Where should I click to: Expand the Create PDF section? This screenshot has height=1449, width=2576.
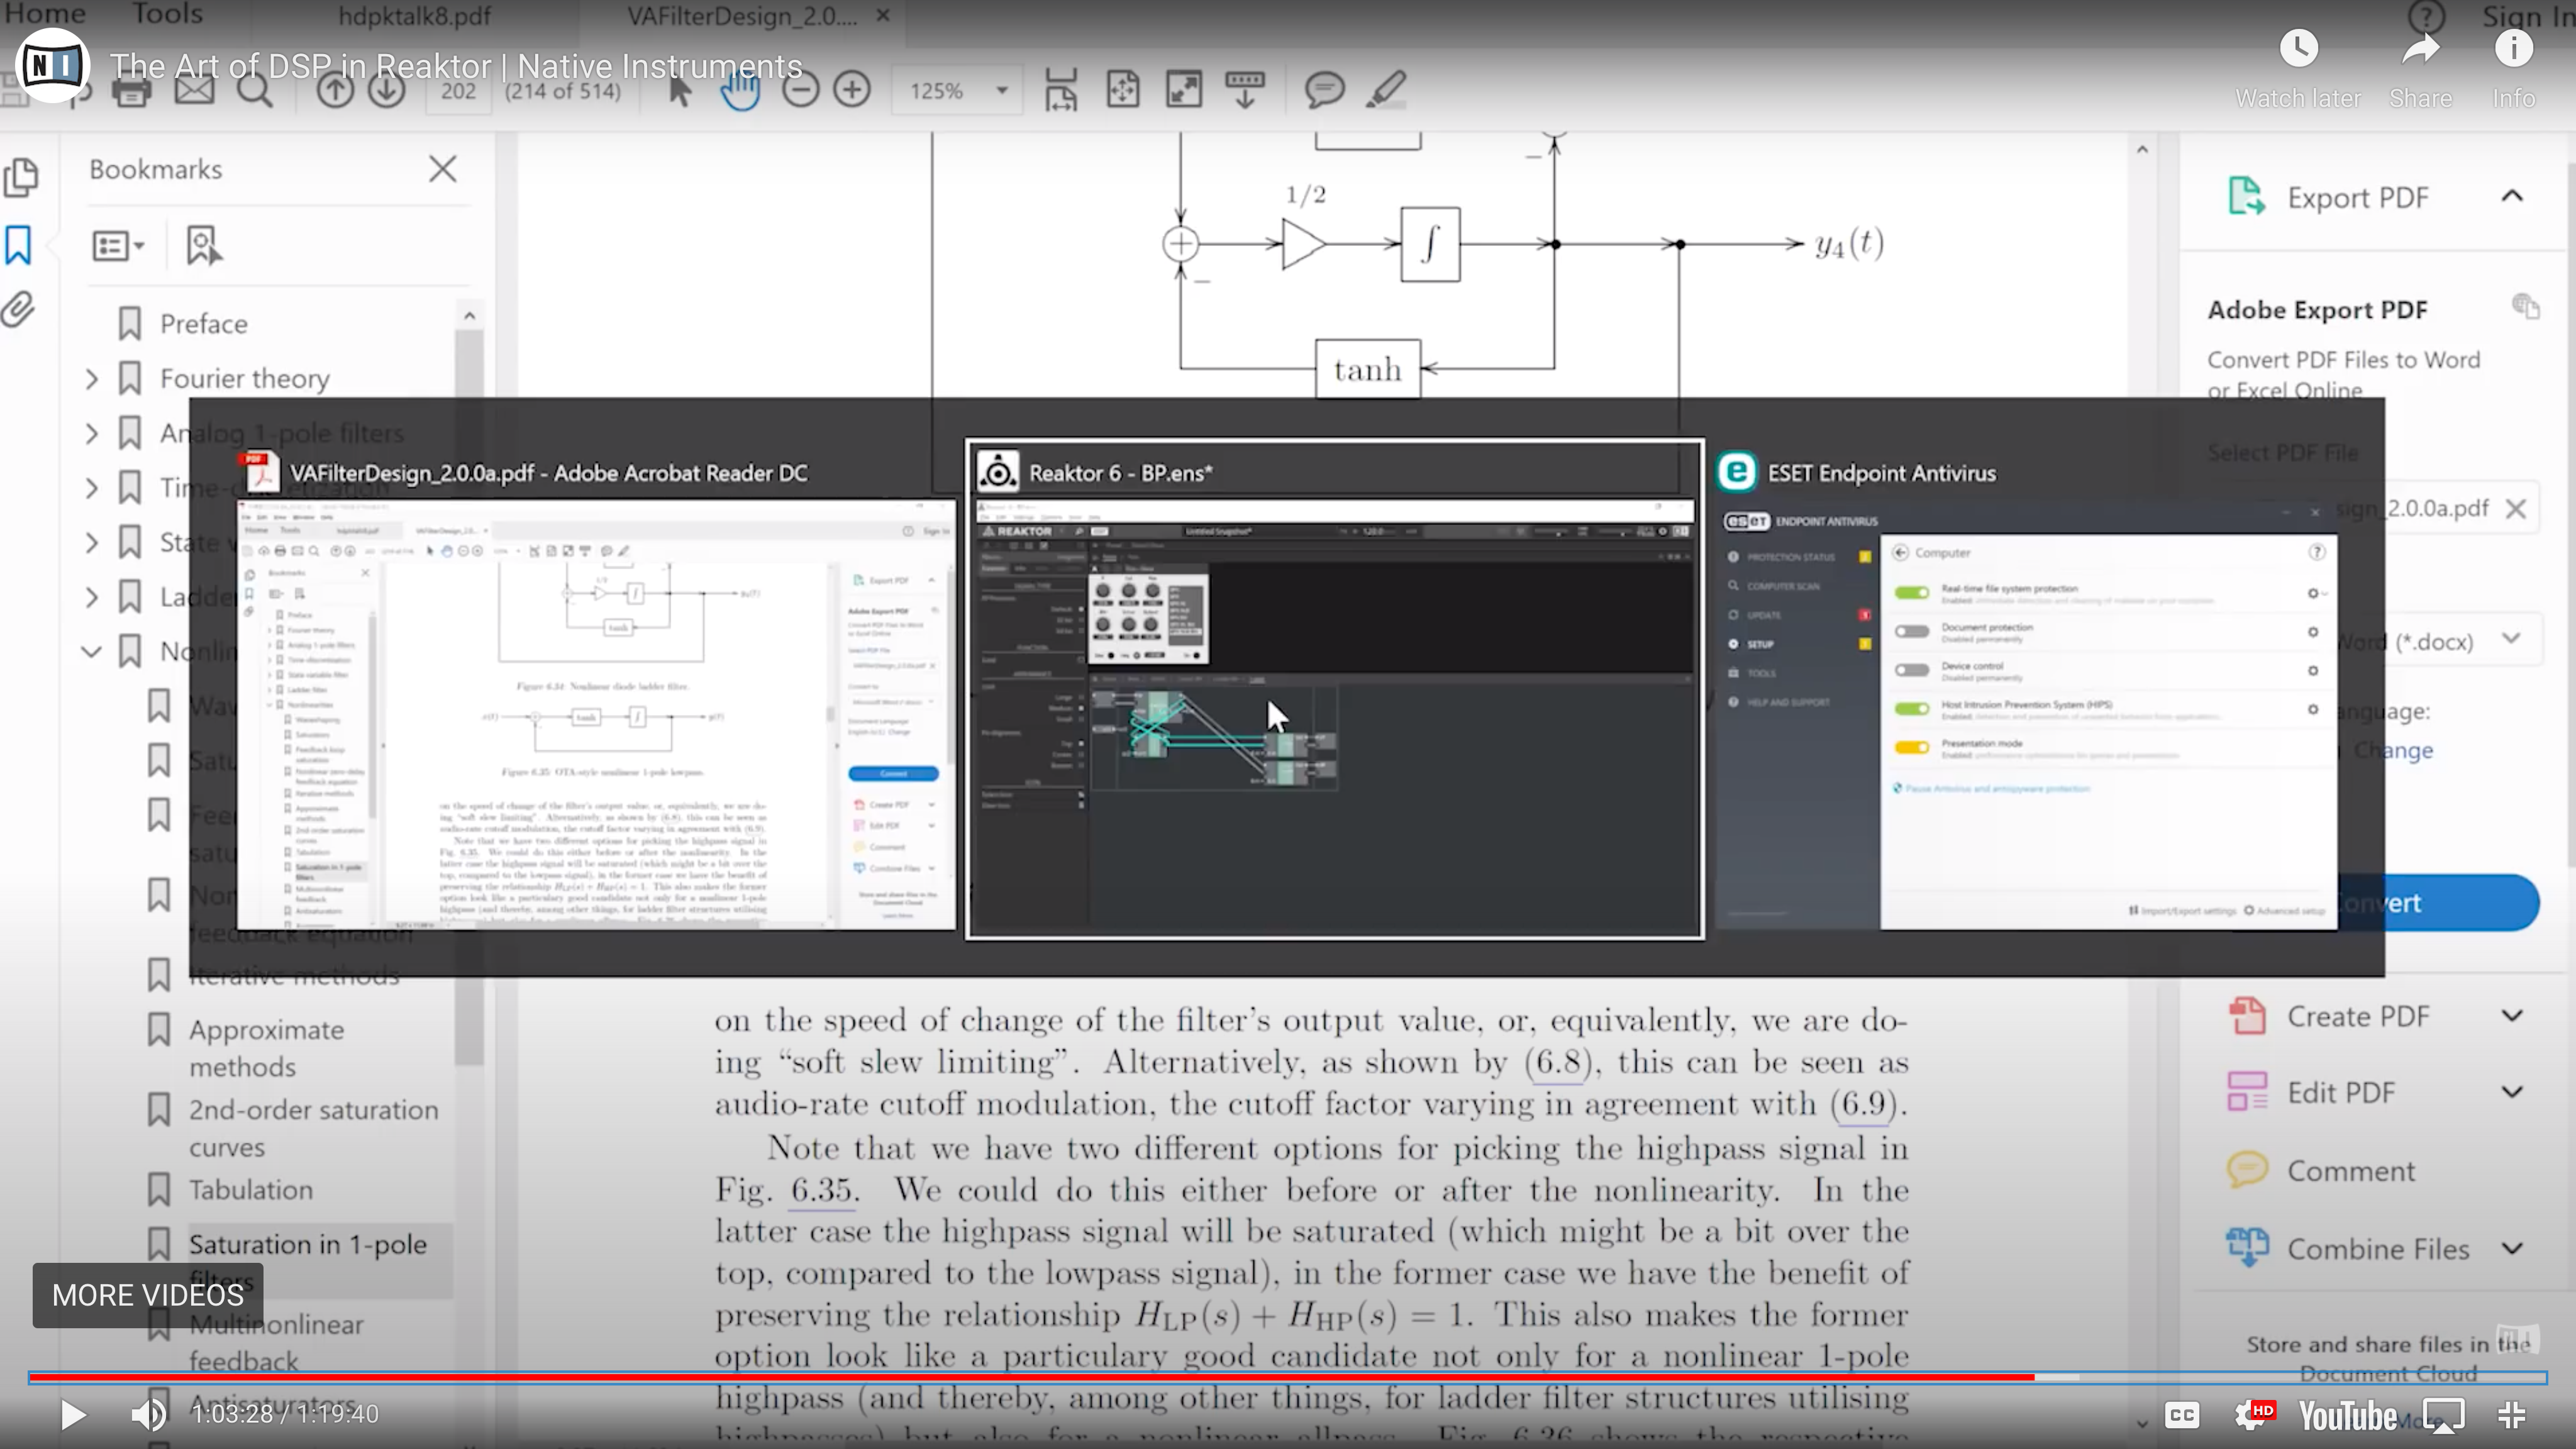coord(2511,1016)
